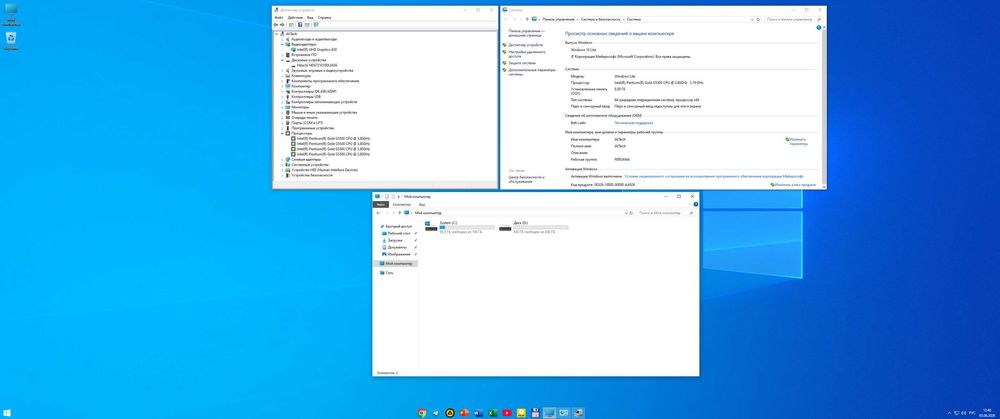The image size is (1000, 419).
Task: Click Изменить ключ продукта link
Action: point(795,184)
